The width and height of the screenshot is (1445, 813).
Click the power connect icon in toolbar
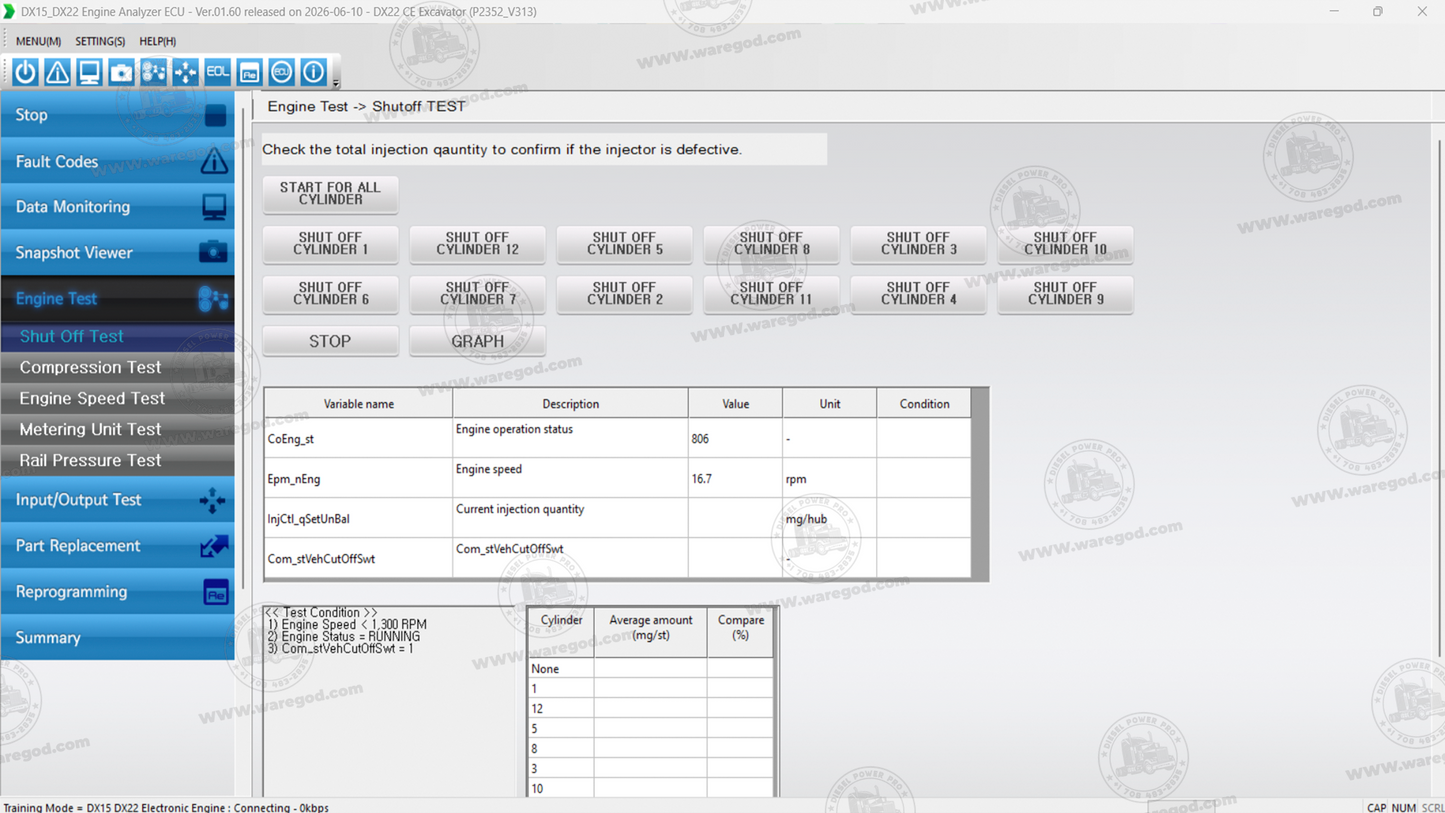(x=25, y=72)
